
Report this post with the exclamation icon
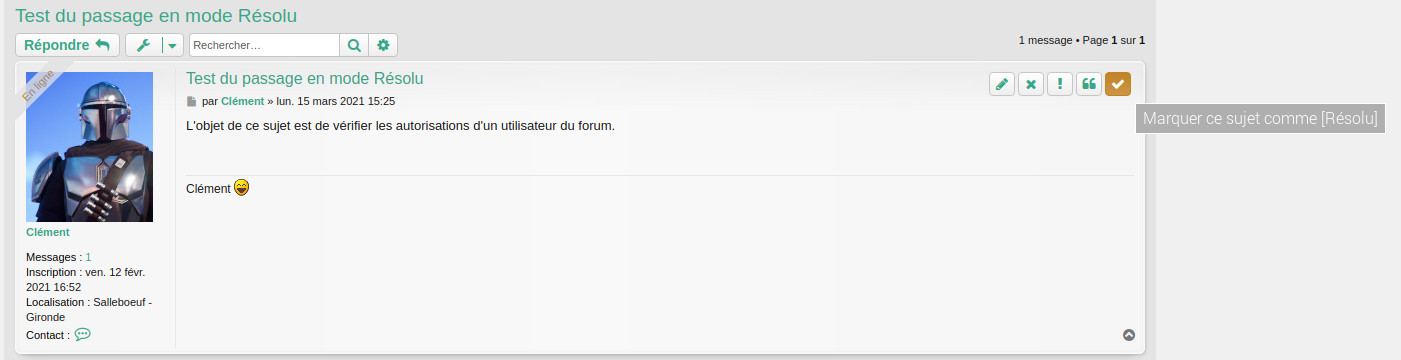click(1060, 84)
